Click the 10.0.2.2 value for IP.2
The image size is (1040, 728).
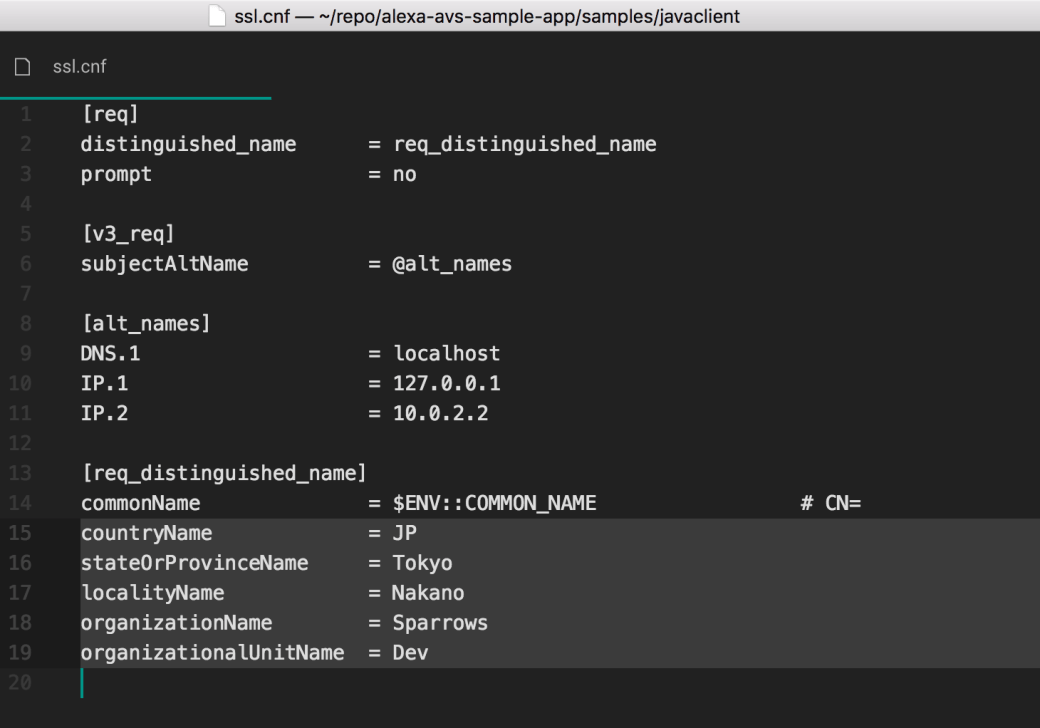(x=440, y=414)
